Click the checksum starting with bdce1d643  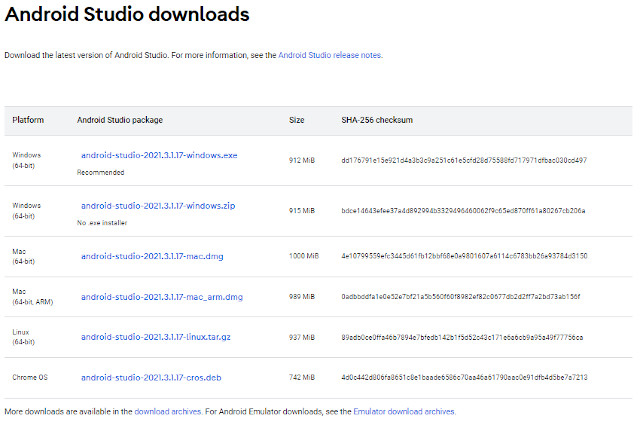[463, 211]
